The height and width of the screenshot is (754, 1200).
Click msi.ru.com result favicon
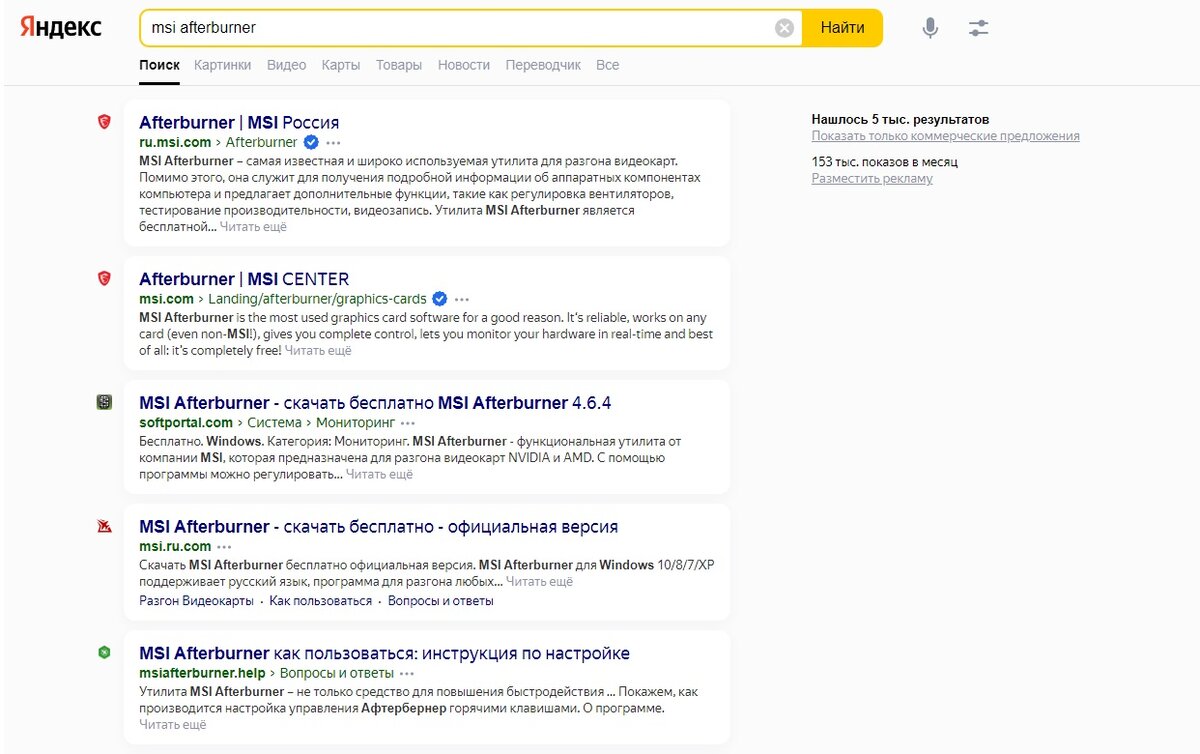pyautogui.click(x=104, y=526)
